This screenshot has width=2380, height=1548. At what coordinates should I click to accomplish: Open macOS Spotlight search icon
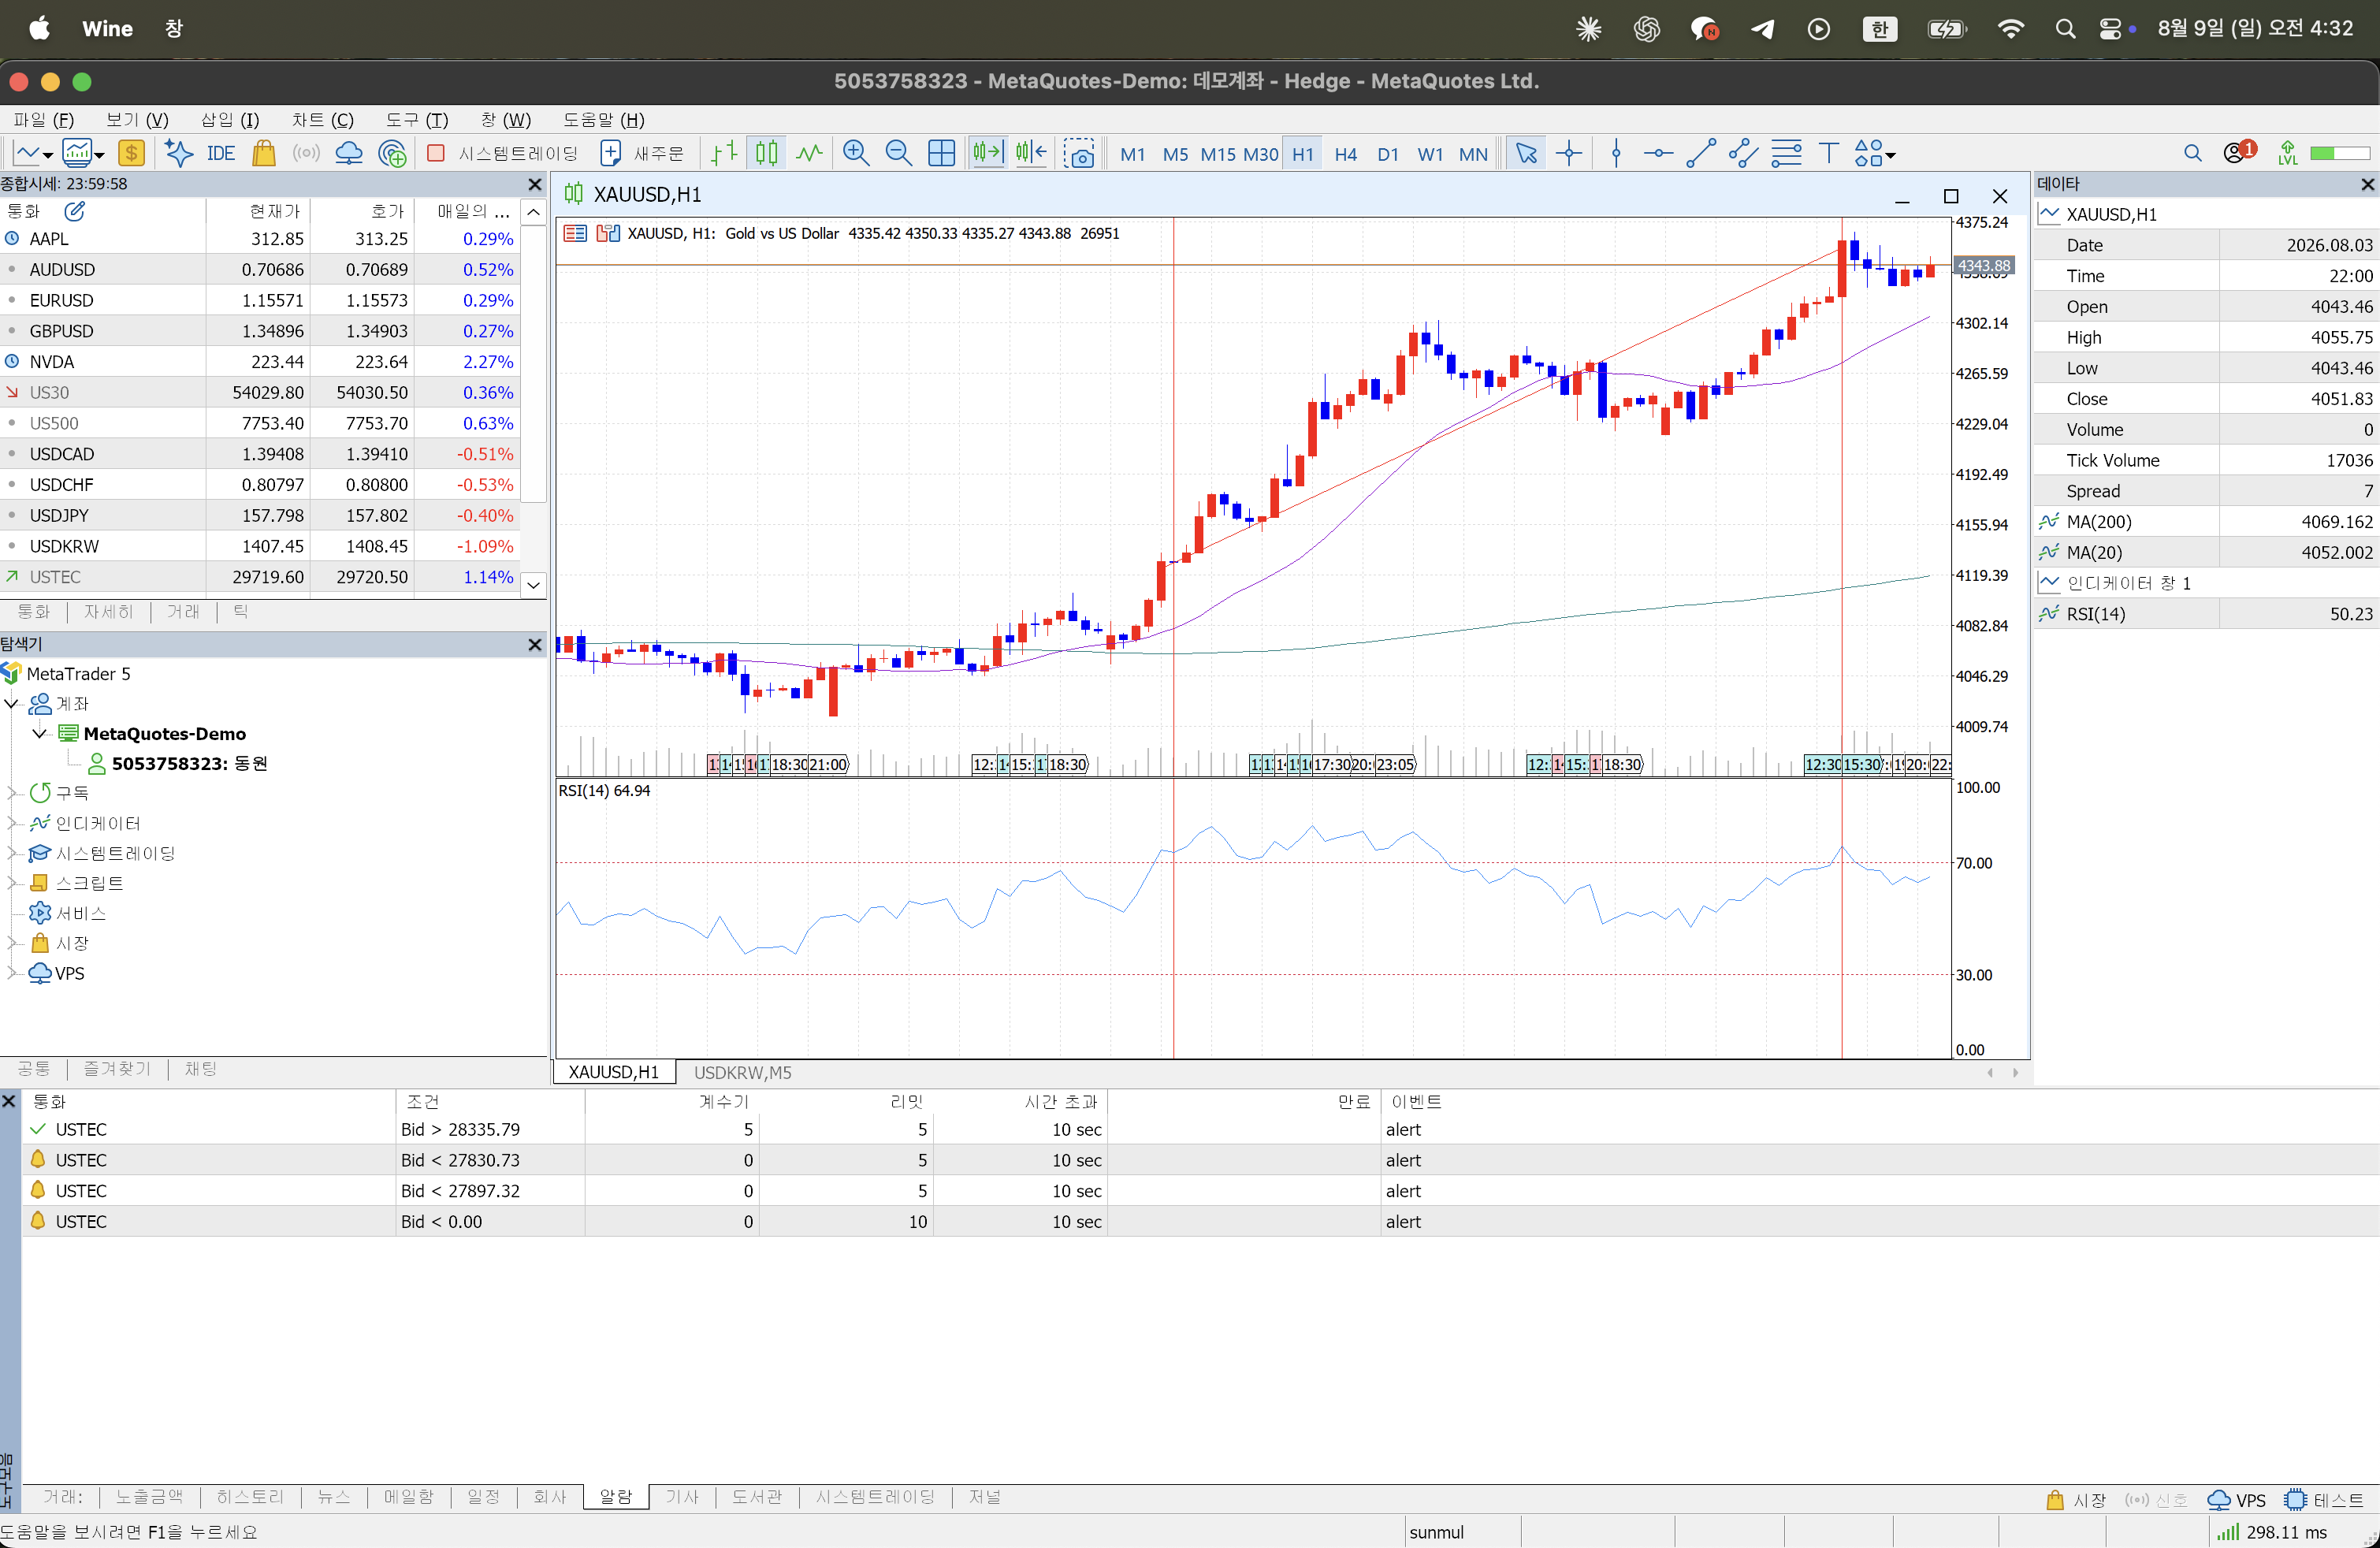pyautogui.click(x=2064, y=28)
